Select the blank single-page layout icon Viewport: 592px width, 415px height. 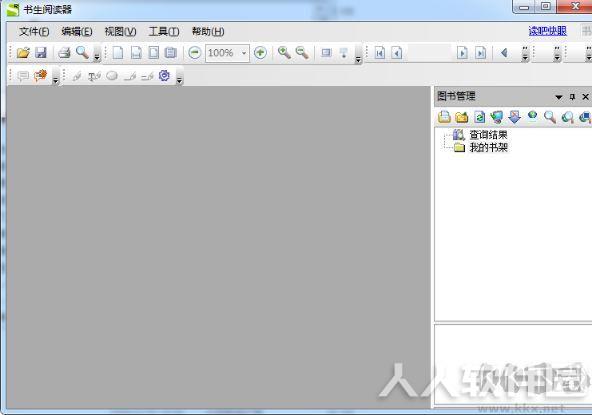point(118,52)
